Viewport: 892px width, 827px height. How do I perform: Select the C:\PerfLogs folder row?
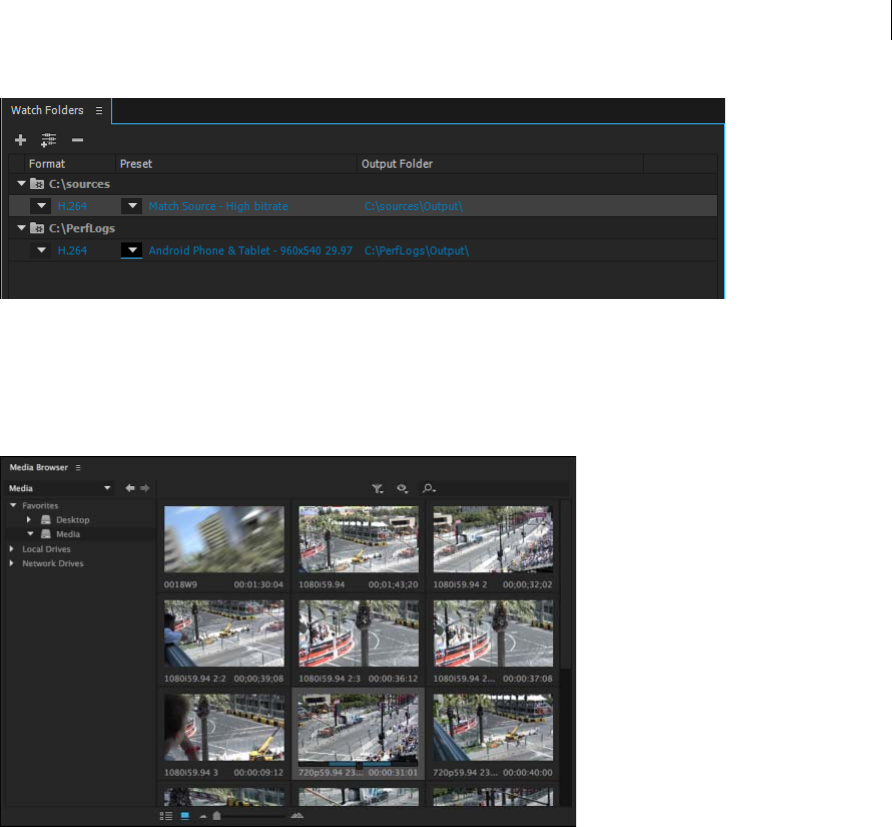point(363,228)
